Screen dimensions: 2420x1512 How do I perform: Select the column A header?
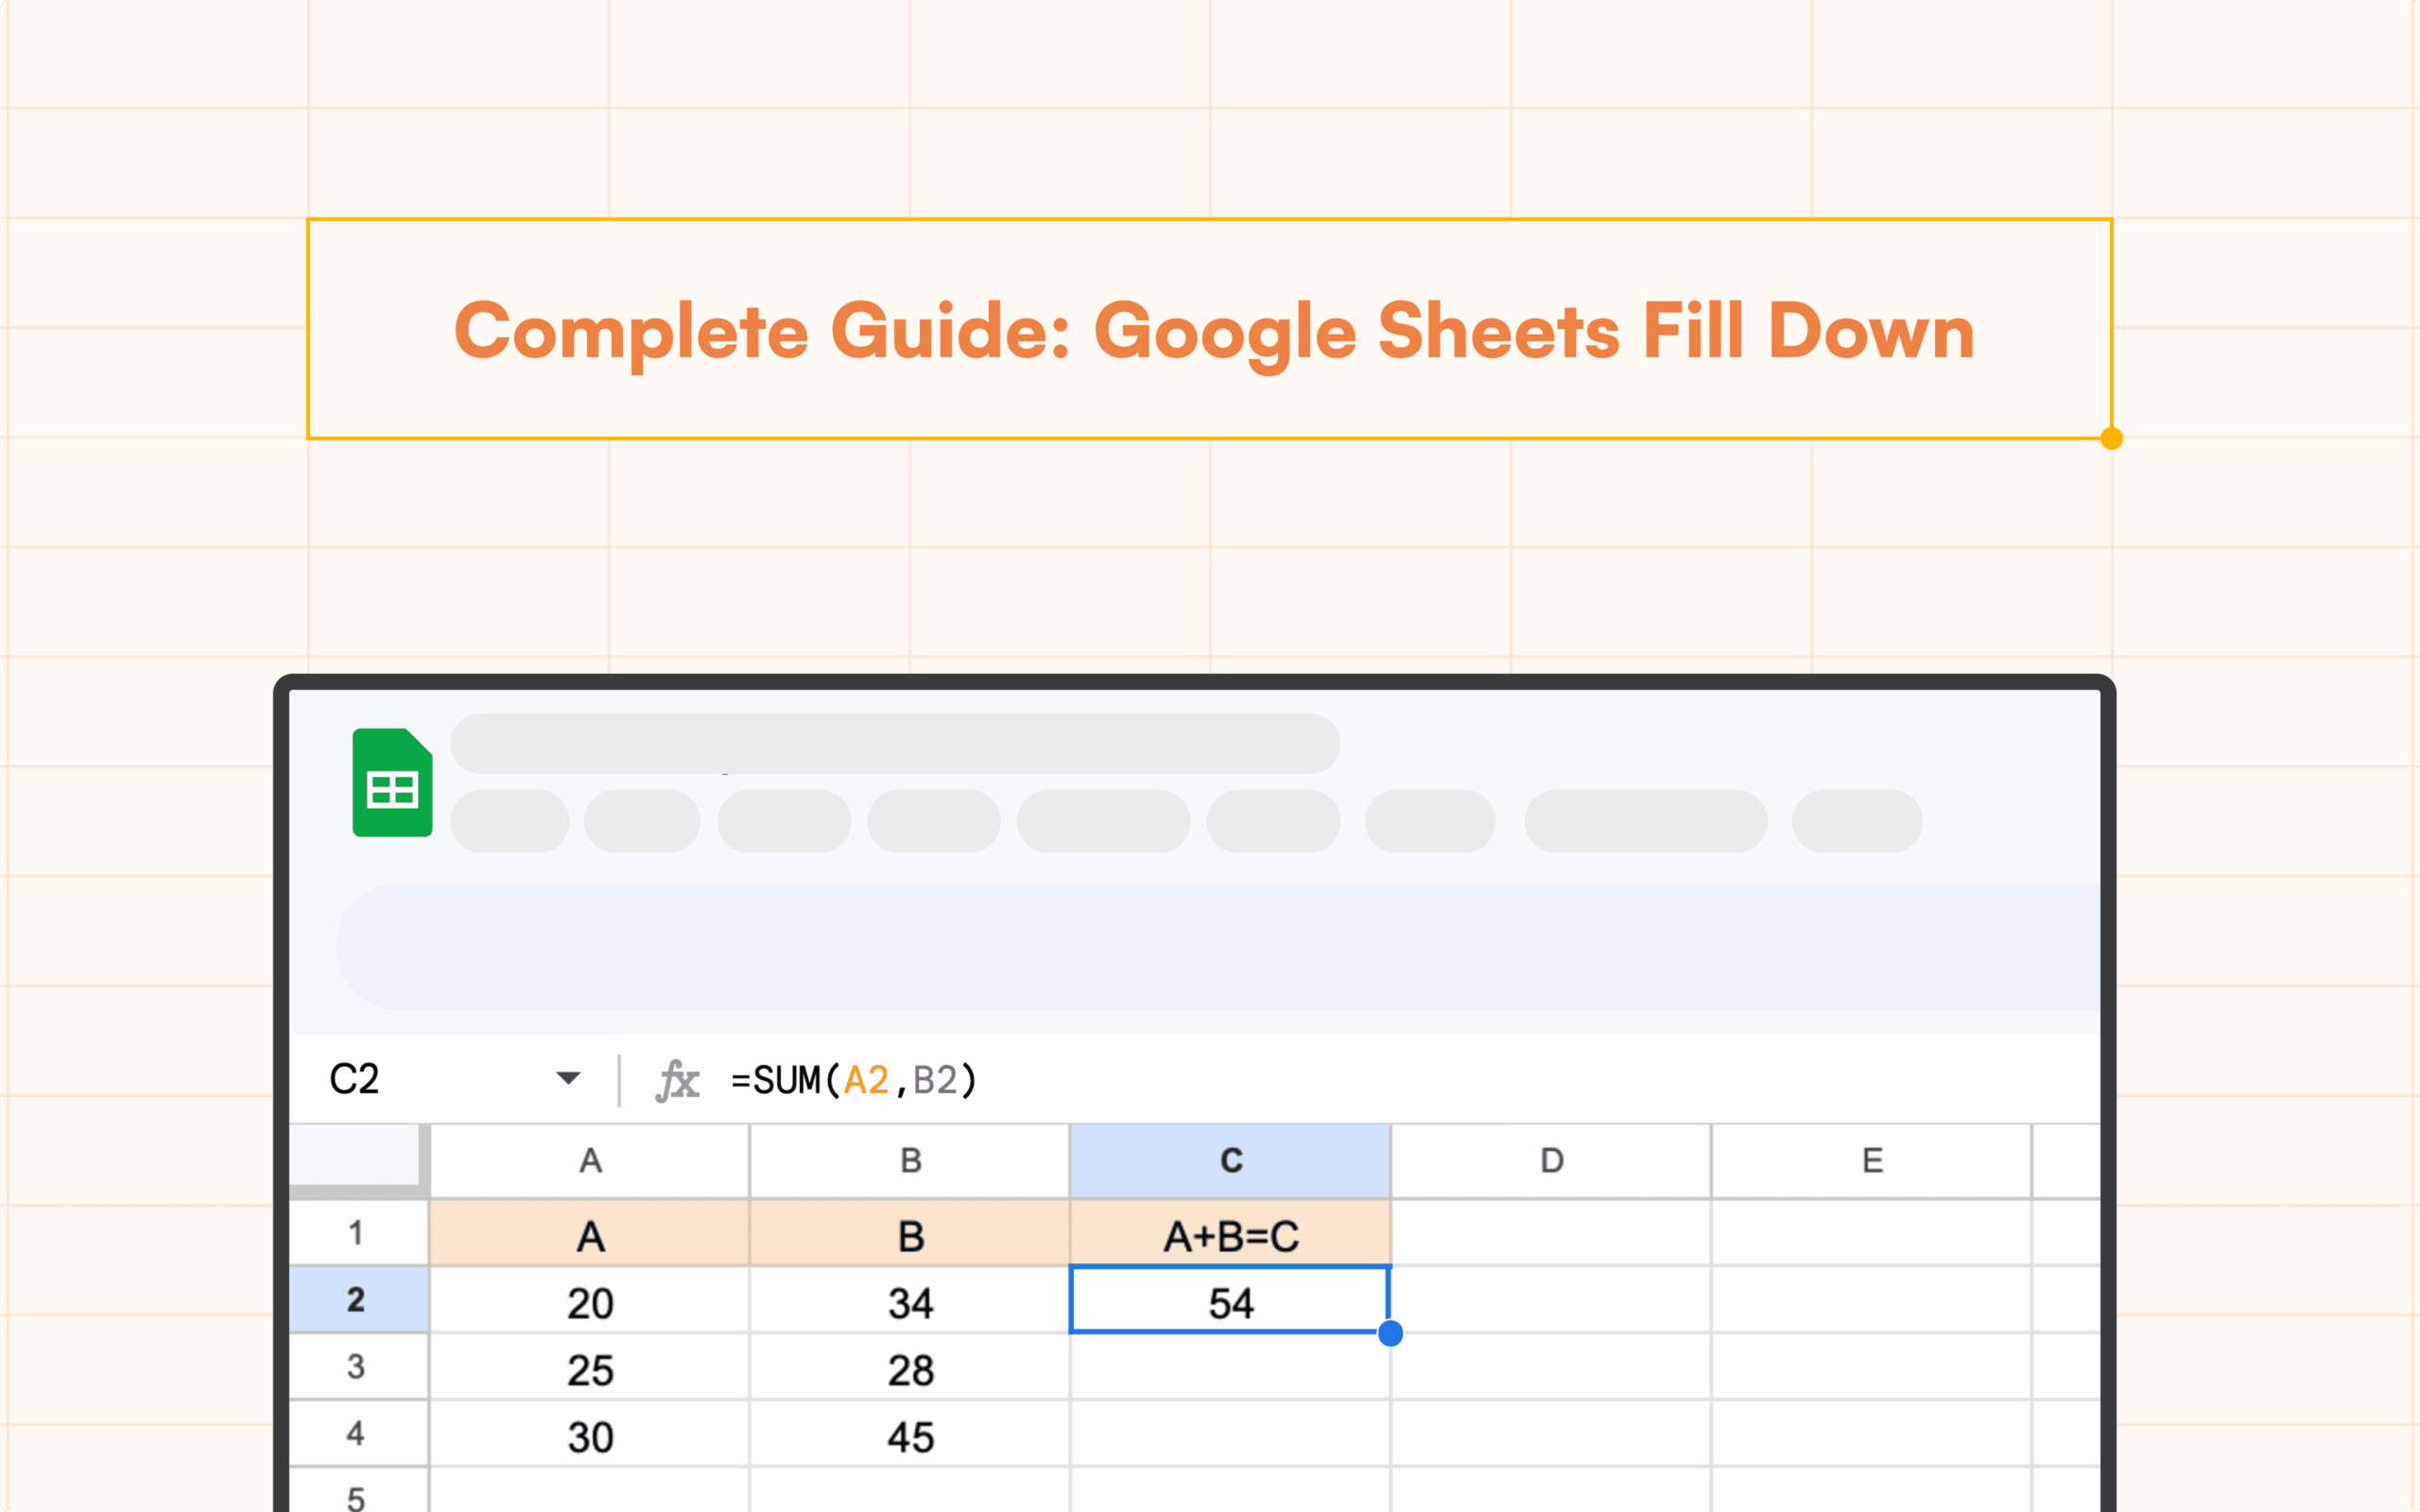[x=590, y=1161]
